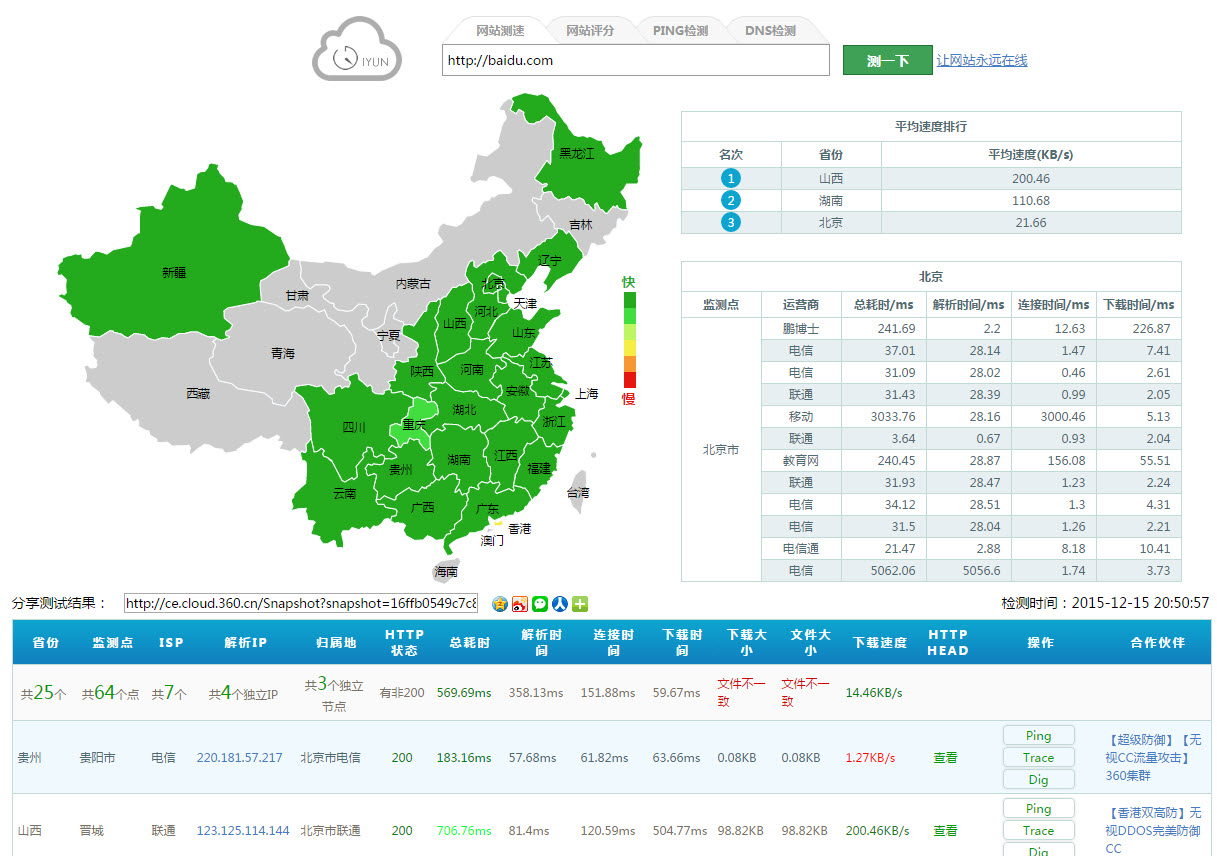The image size is (1217, 856).
Task: Select 海南 island on the map
Action: point(446,571)
